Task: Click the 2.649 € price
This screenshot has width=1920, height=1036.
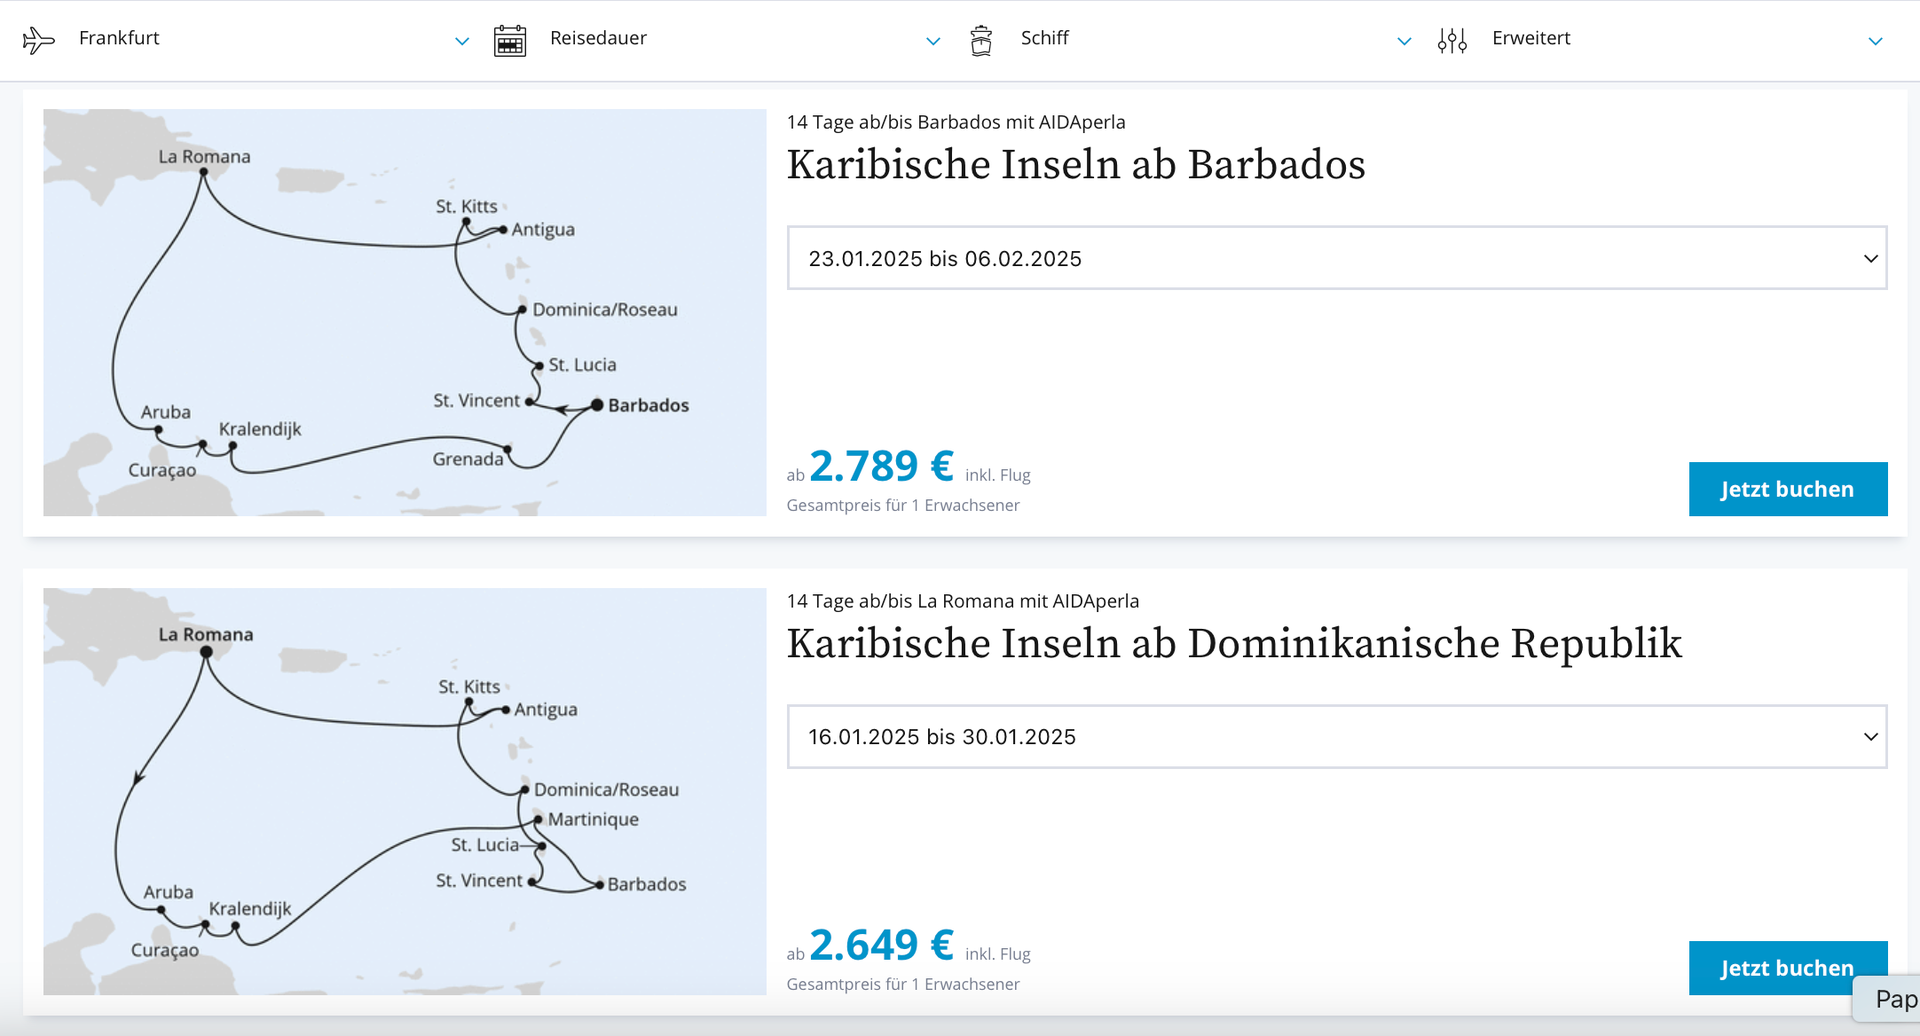Action: point(881,945)
